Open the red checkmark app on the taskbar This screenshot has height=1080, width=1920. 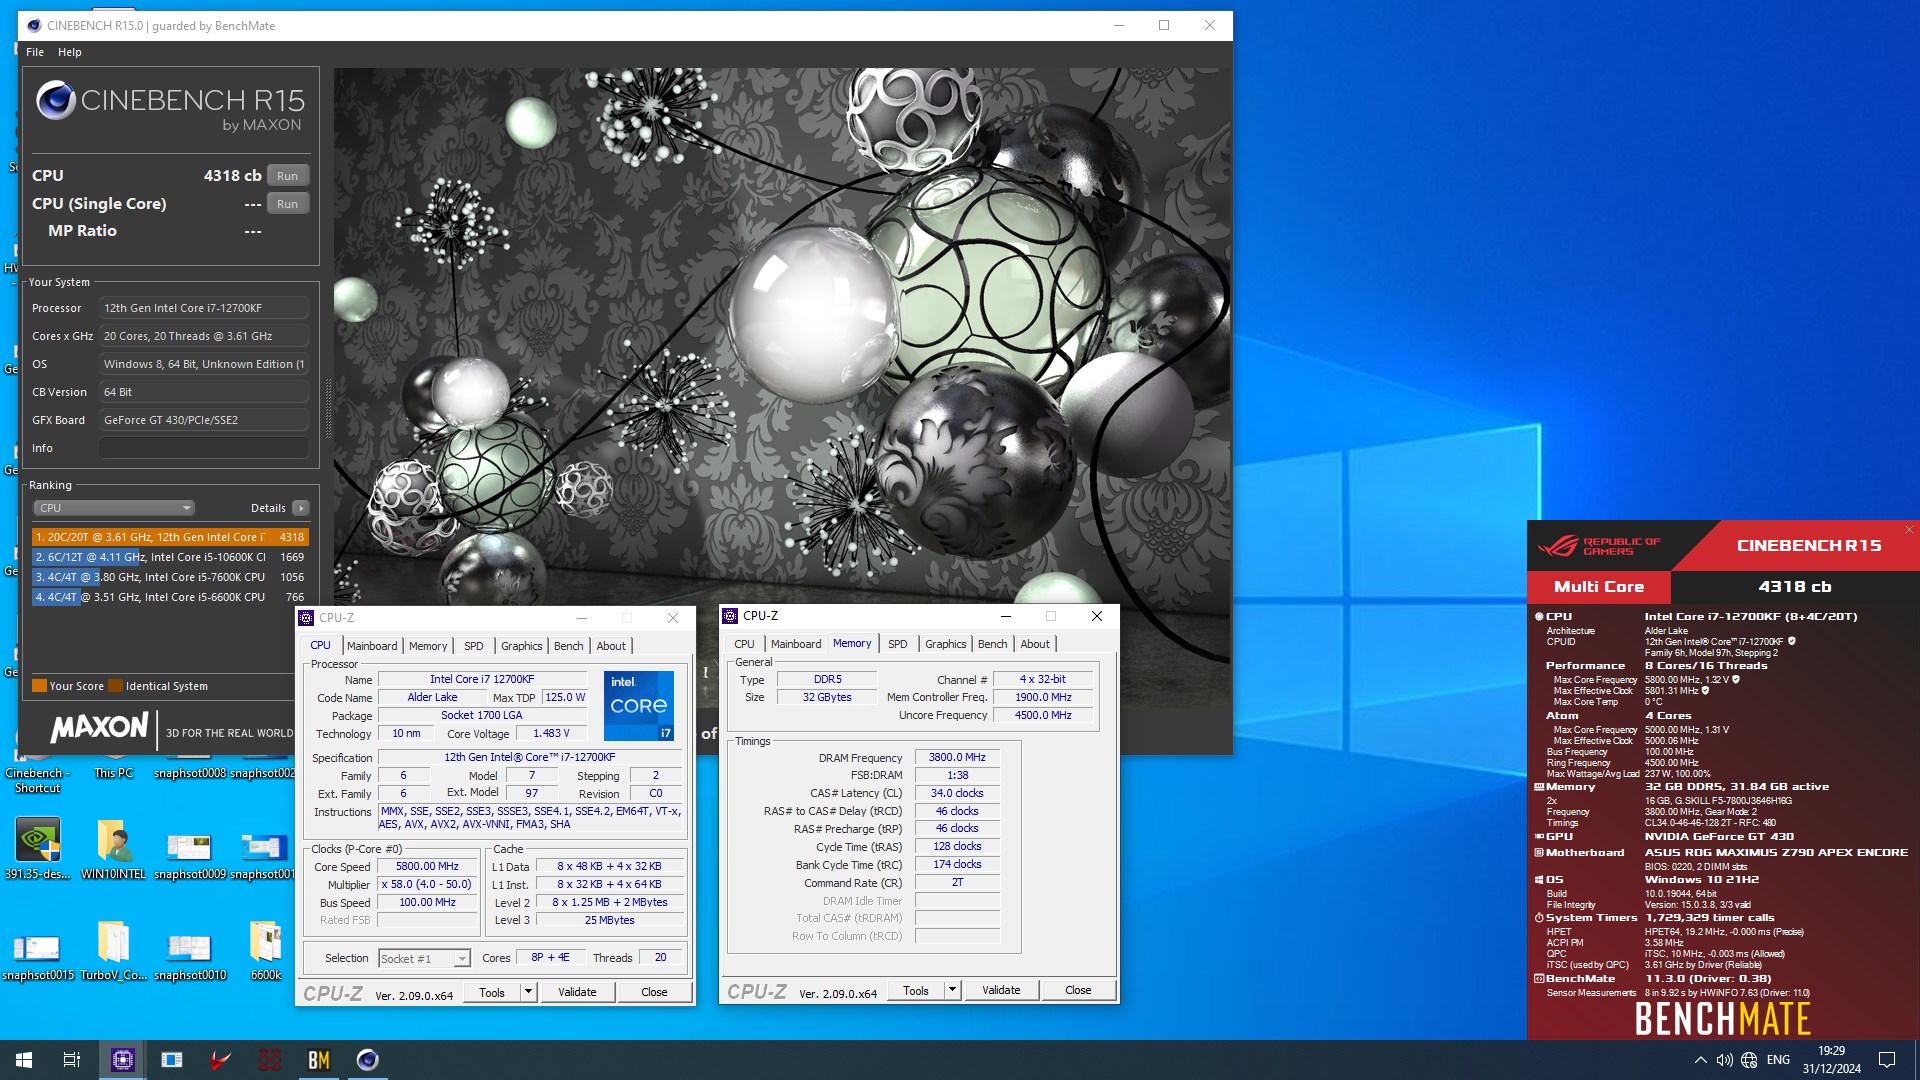[x=220, y=1060]
